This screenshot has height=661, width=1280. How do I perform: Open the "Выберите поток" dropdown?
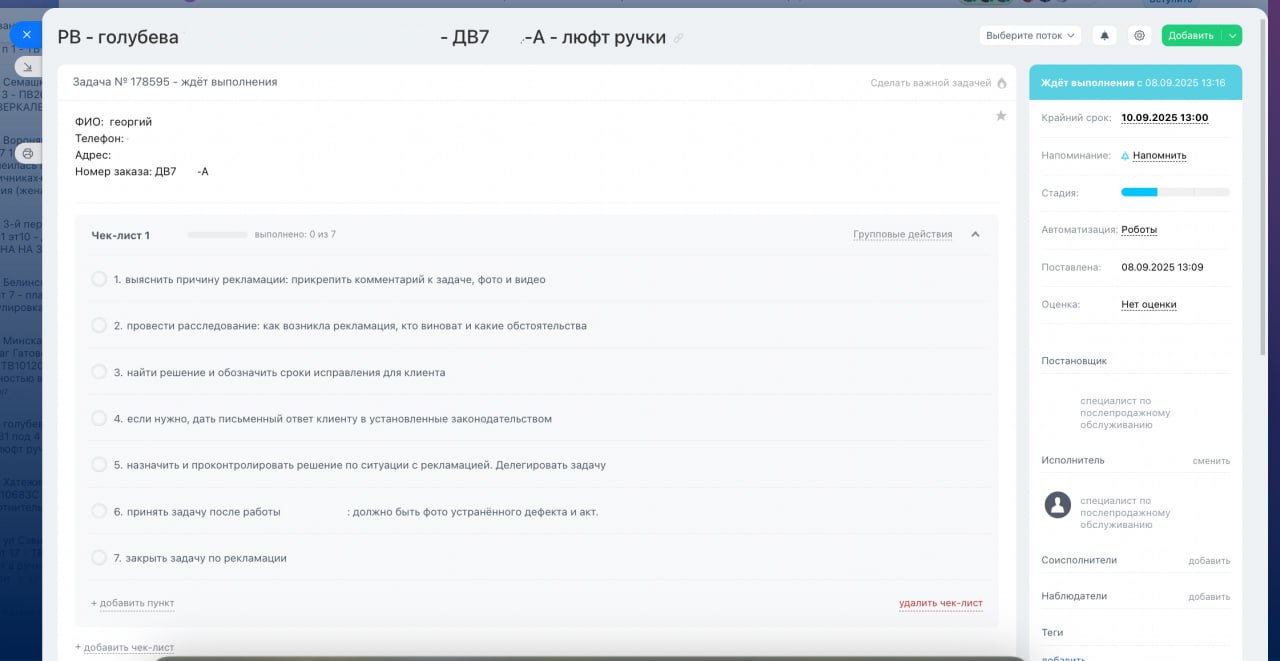pos(1030,36)
